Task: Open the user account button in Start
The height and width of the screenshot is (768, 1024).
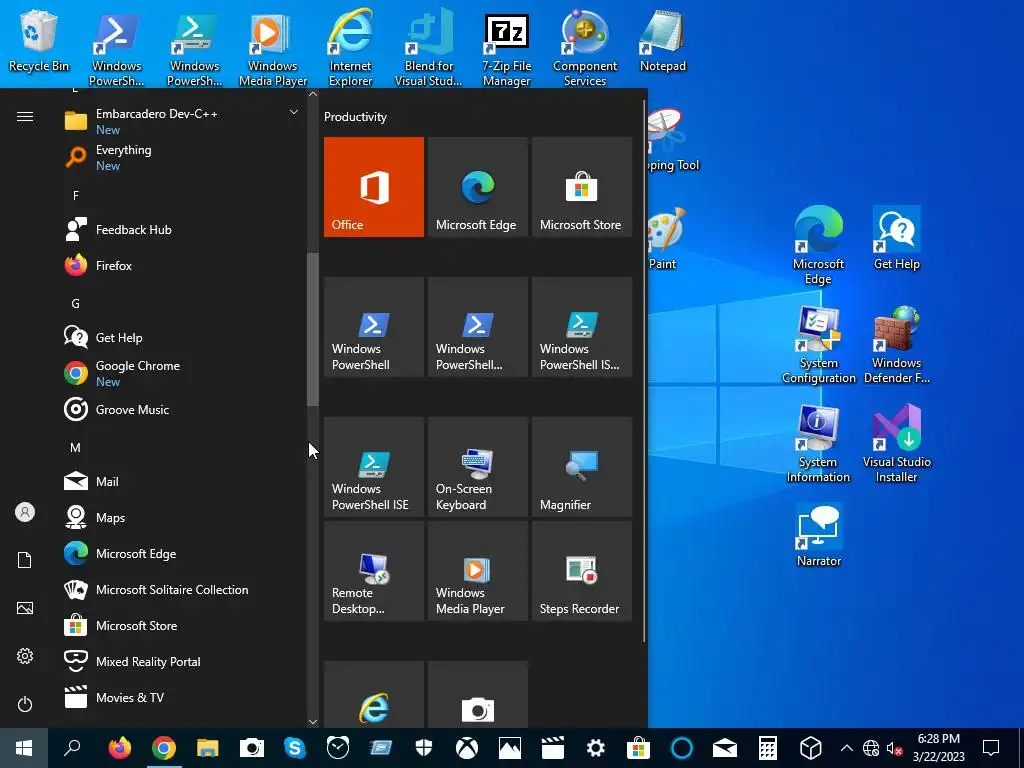Action: [x=25, y=512]
